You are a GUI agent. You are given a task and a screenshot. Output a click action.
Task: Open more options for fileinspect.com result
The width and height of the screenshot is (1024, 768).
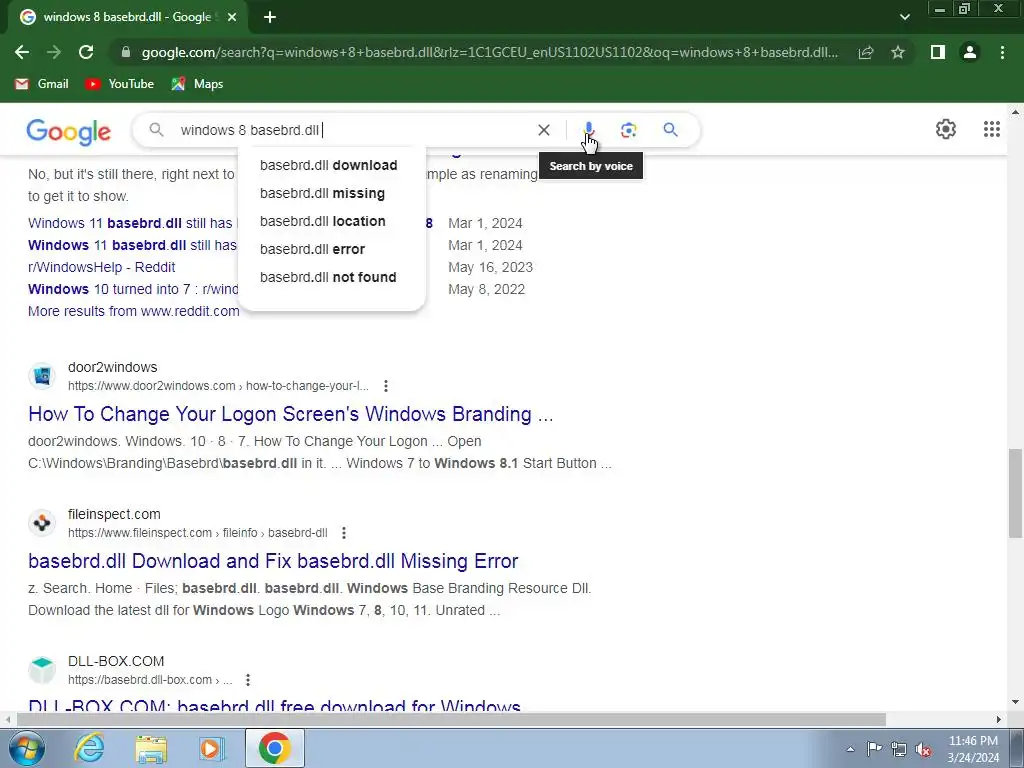pyautogui.click(x=344, y=533)
